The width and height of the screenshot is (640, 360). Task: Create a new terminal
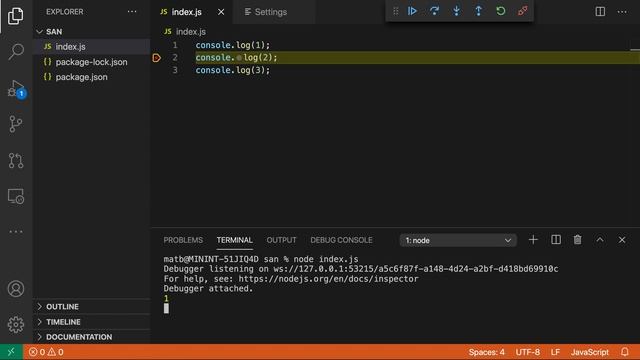pos(533,240)
